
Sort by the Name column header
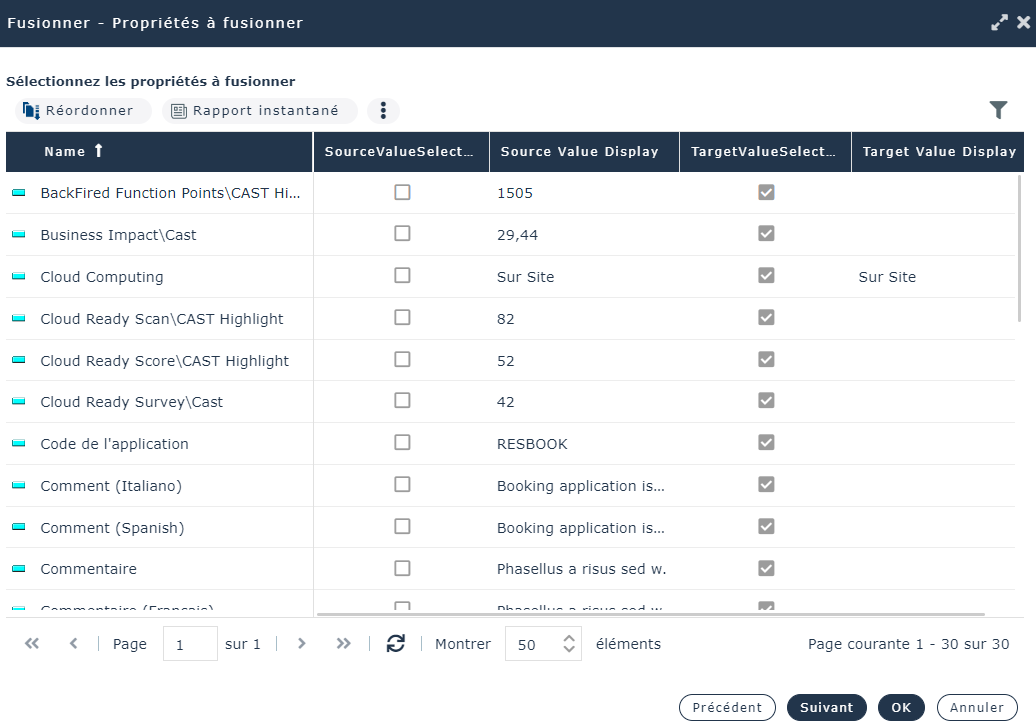(65, 152)
